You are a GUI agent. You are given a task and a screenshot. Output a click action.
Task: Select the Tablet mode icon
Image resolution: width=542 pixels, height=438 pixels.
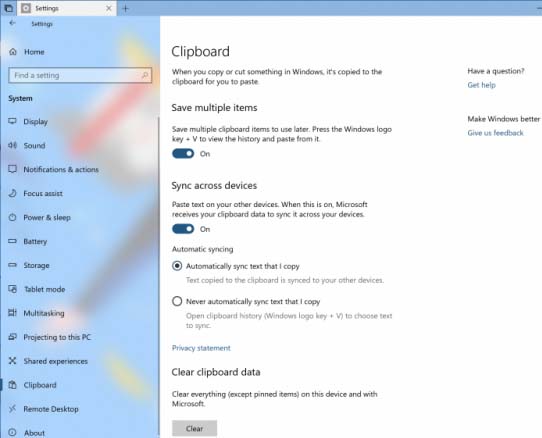pos(12,289)
